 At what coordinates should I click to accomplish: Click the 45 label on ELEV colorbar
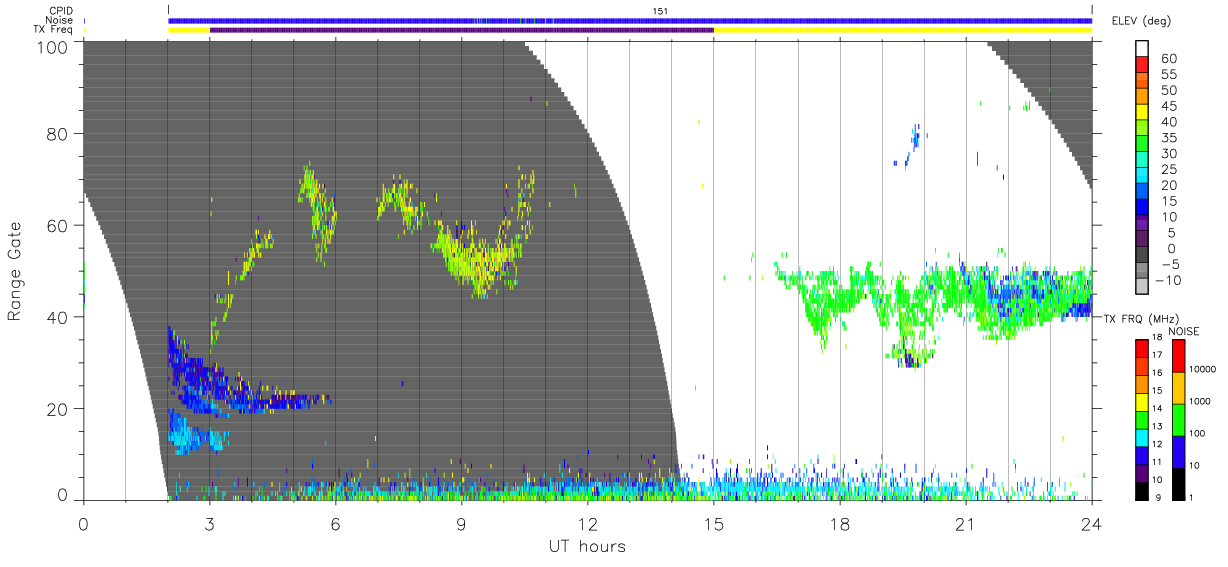pyautogui.click(x=1170, y=106)
